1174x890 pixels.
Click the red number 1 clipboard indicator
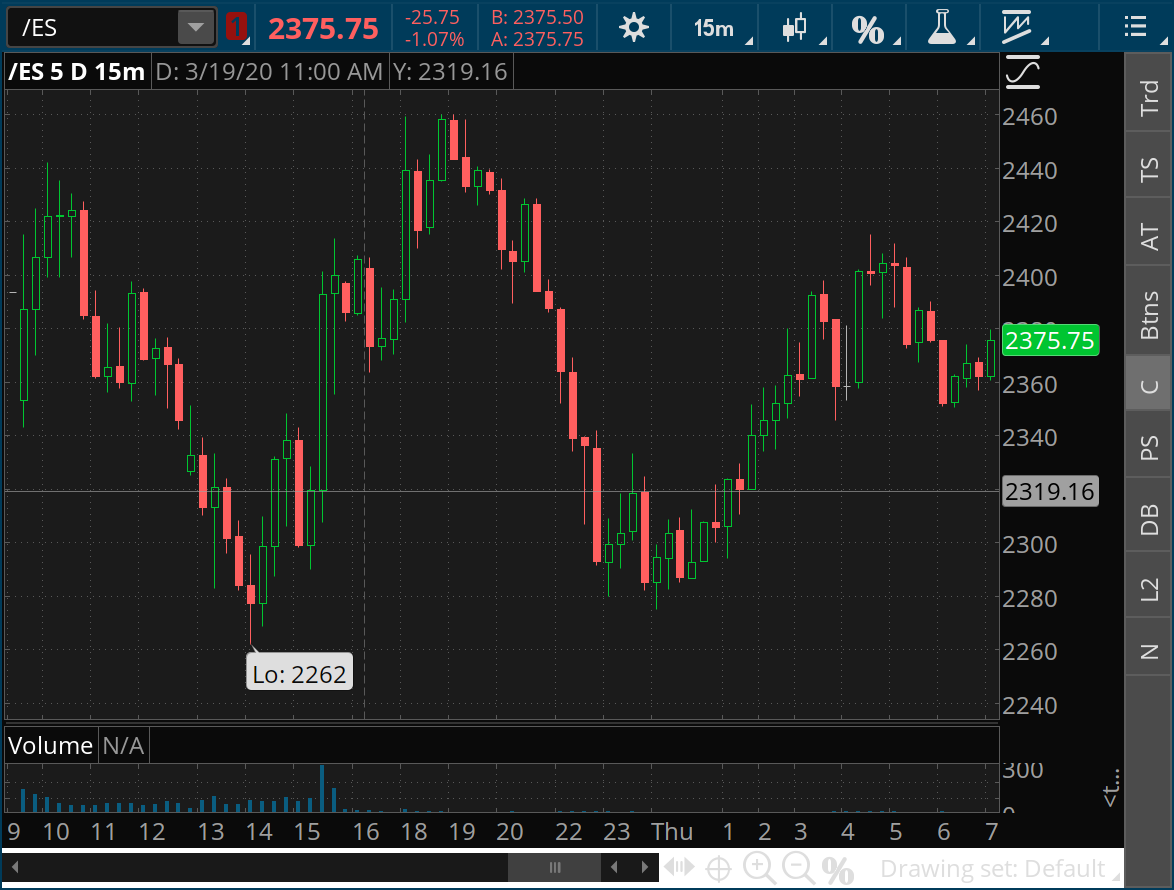click(x=236, y=28)
